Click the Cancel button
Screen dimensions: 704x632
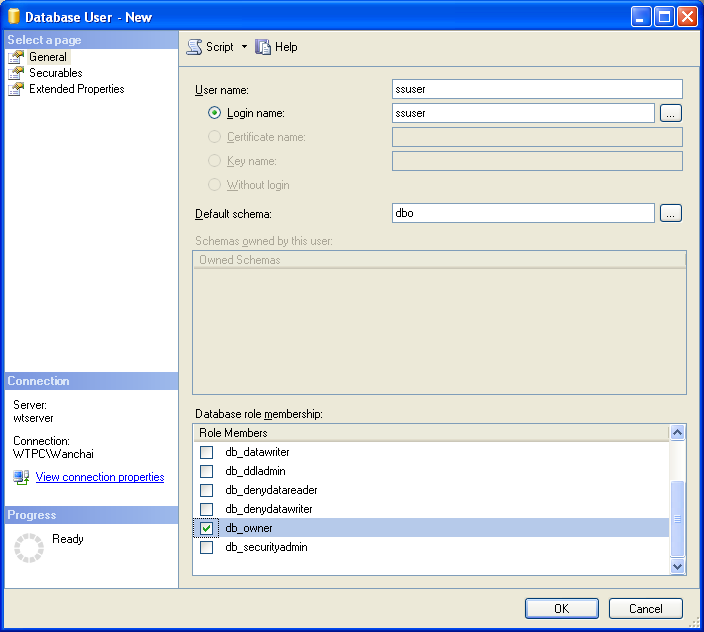point(646,609)
